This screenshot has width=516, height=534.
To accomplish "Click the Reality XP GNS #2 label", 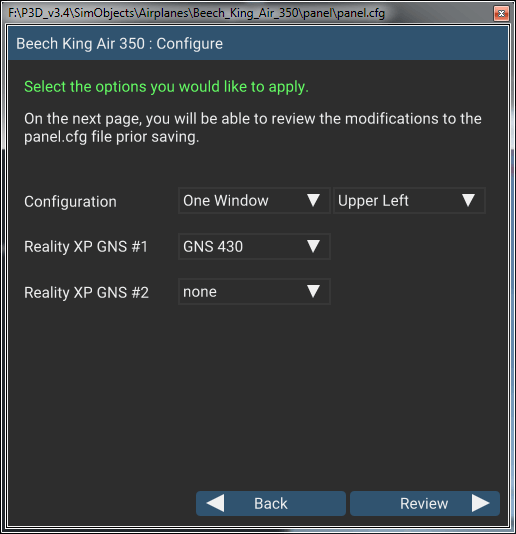I will [x=87, y=293].
